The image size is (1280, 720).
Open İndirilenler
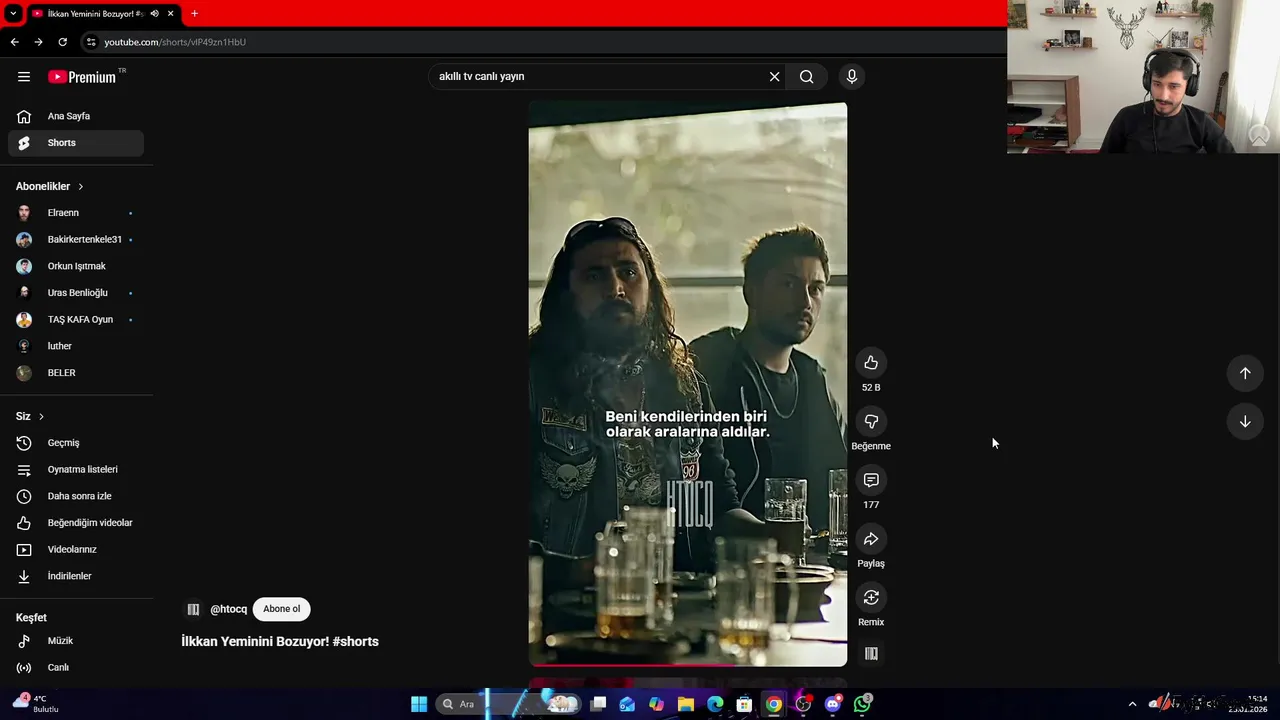point(76,576)
